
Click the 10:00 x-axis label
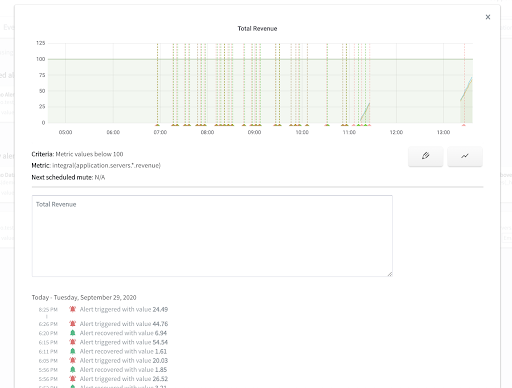click(x=302, y=132)
